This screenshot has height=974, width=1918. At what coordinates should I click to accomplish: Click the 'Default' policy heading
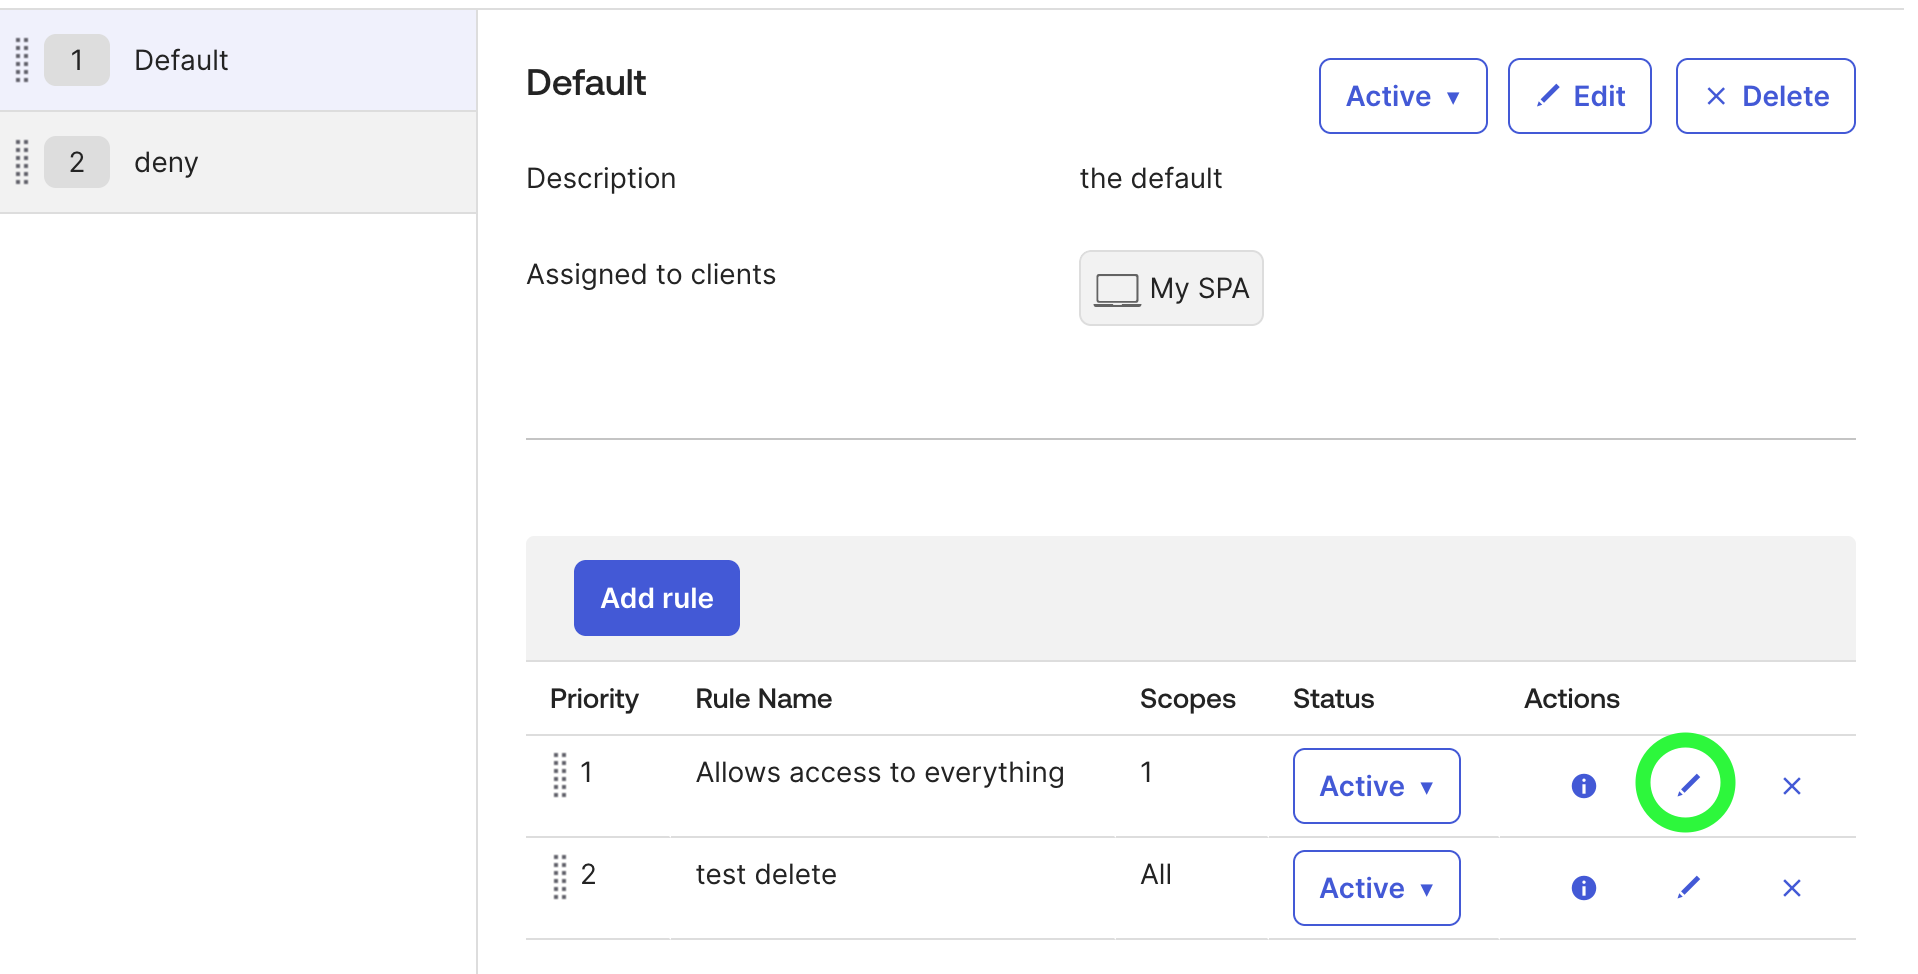pyautogui.click(x=586, y=82)
